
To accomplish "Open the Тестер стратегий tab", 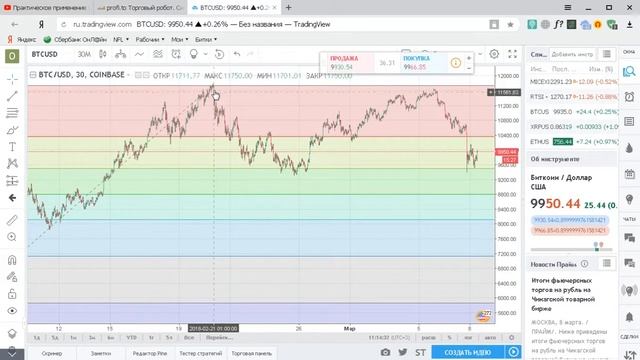I will click(x=200, y=353).
